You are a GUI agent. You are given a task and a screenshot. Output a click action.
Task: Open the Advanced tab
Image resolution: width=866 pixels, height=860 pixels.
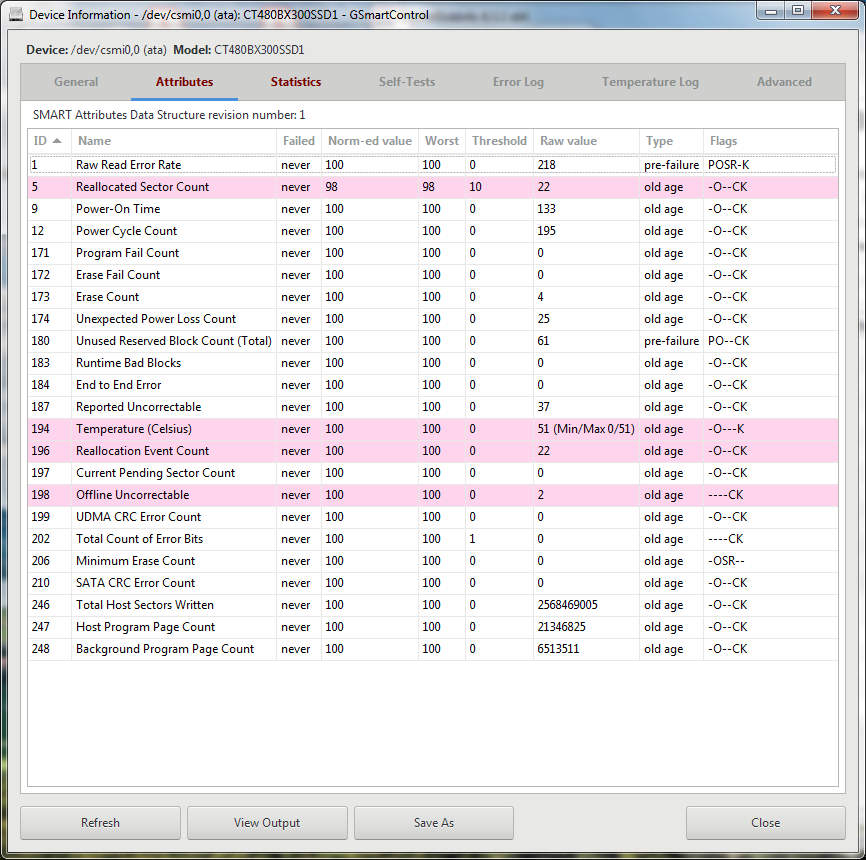pyautogui.click(x=784, y=82)
